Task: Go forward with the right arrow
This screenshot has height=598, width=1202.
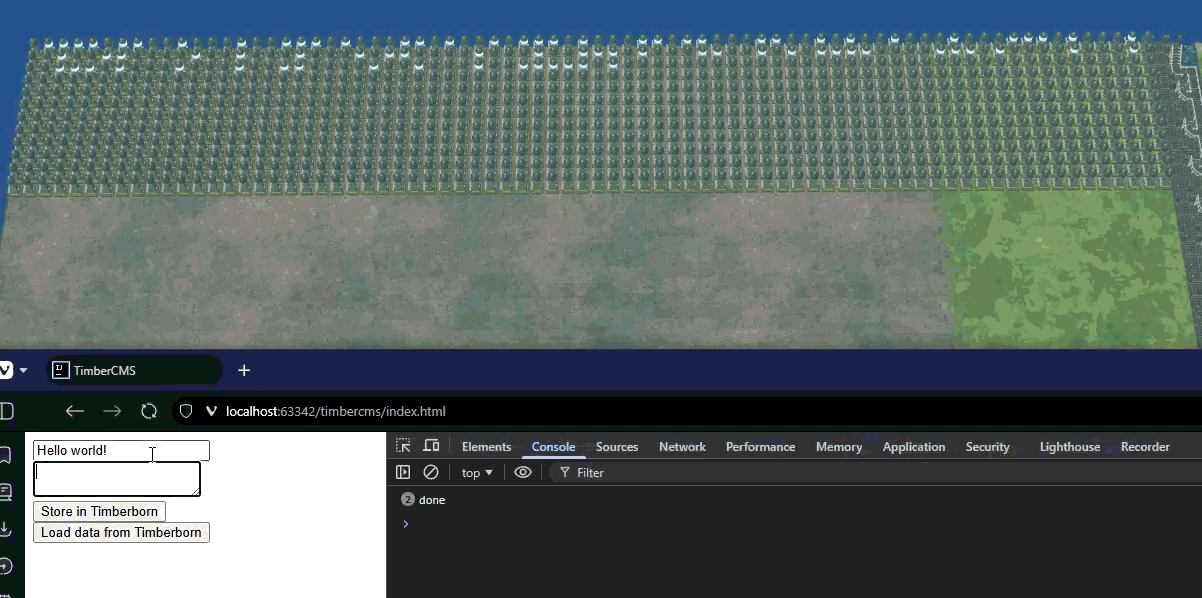Action: tap(112, 411)
